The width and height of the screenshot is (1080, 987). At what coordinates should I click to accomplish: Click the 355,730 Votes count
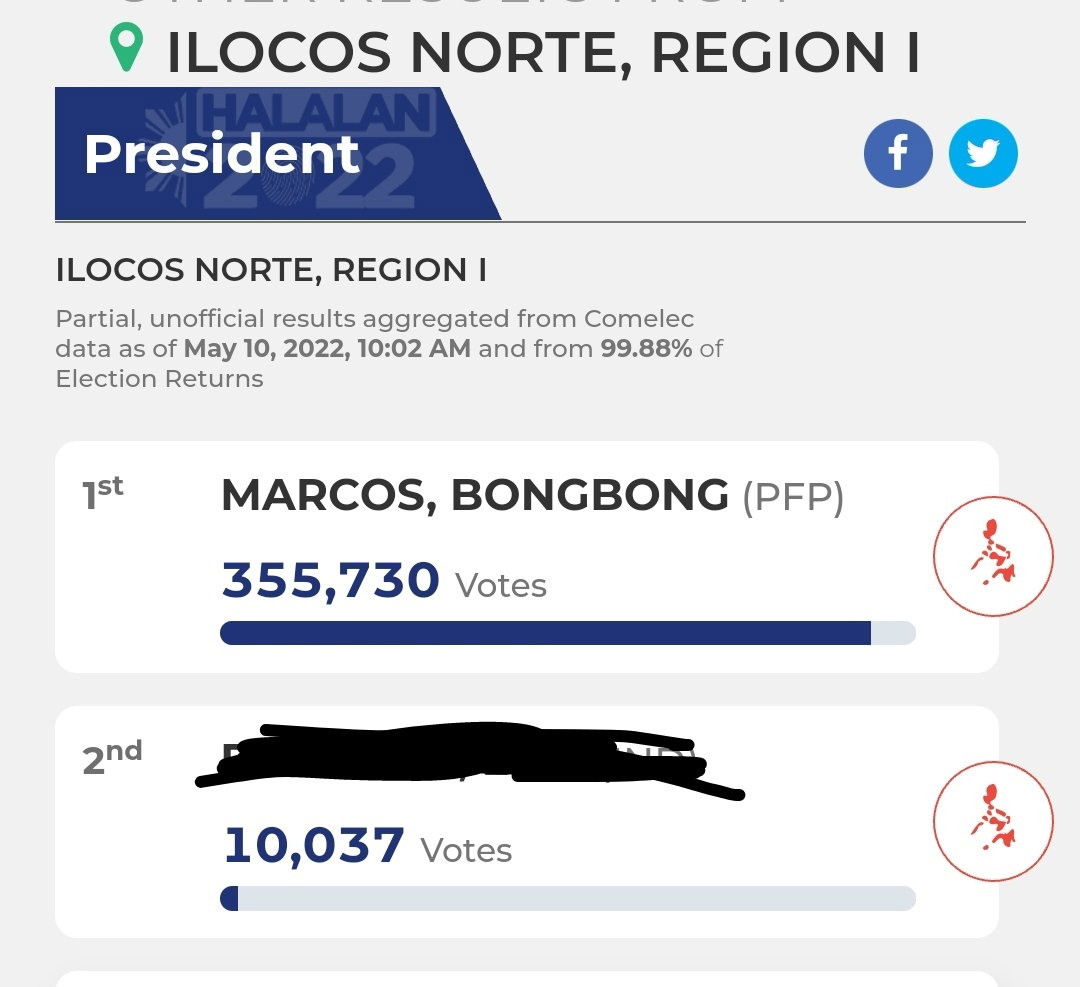(384, 581)
